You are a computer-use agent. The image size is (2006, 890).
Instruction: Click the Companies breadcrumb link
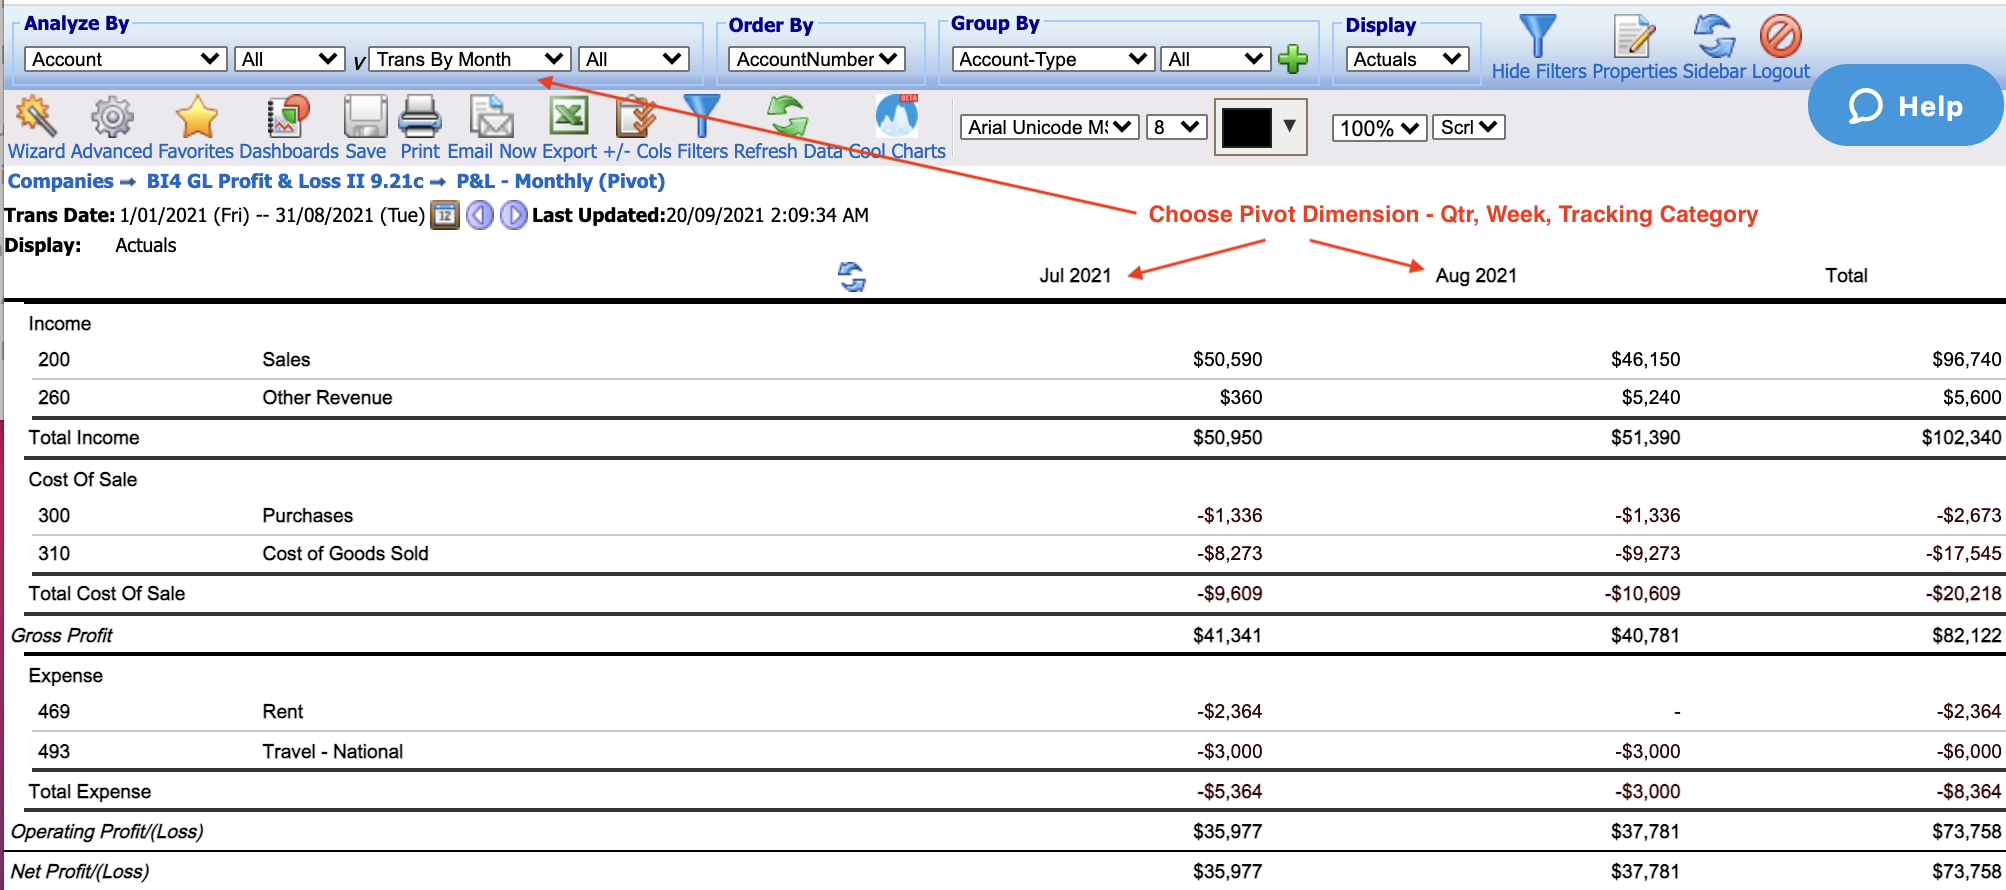coord(61,181)
